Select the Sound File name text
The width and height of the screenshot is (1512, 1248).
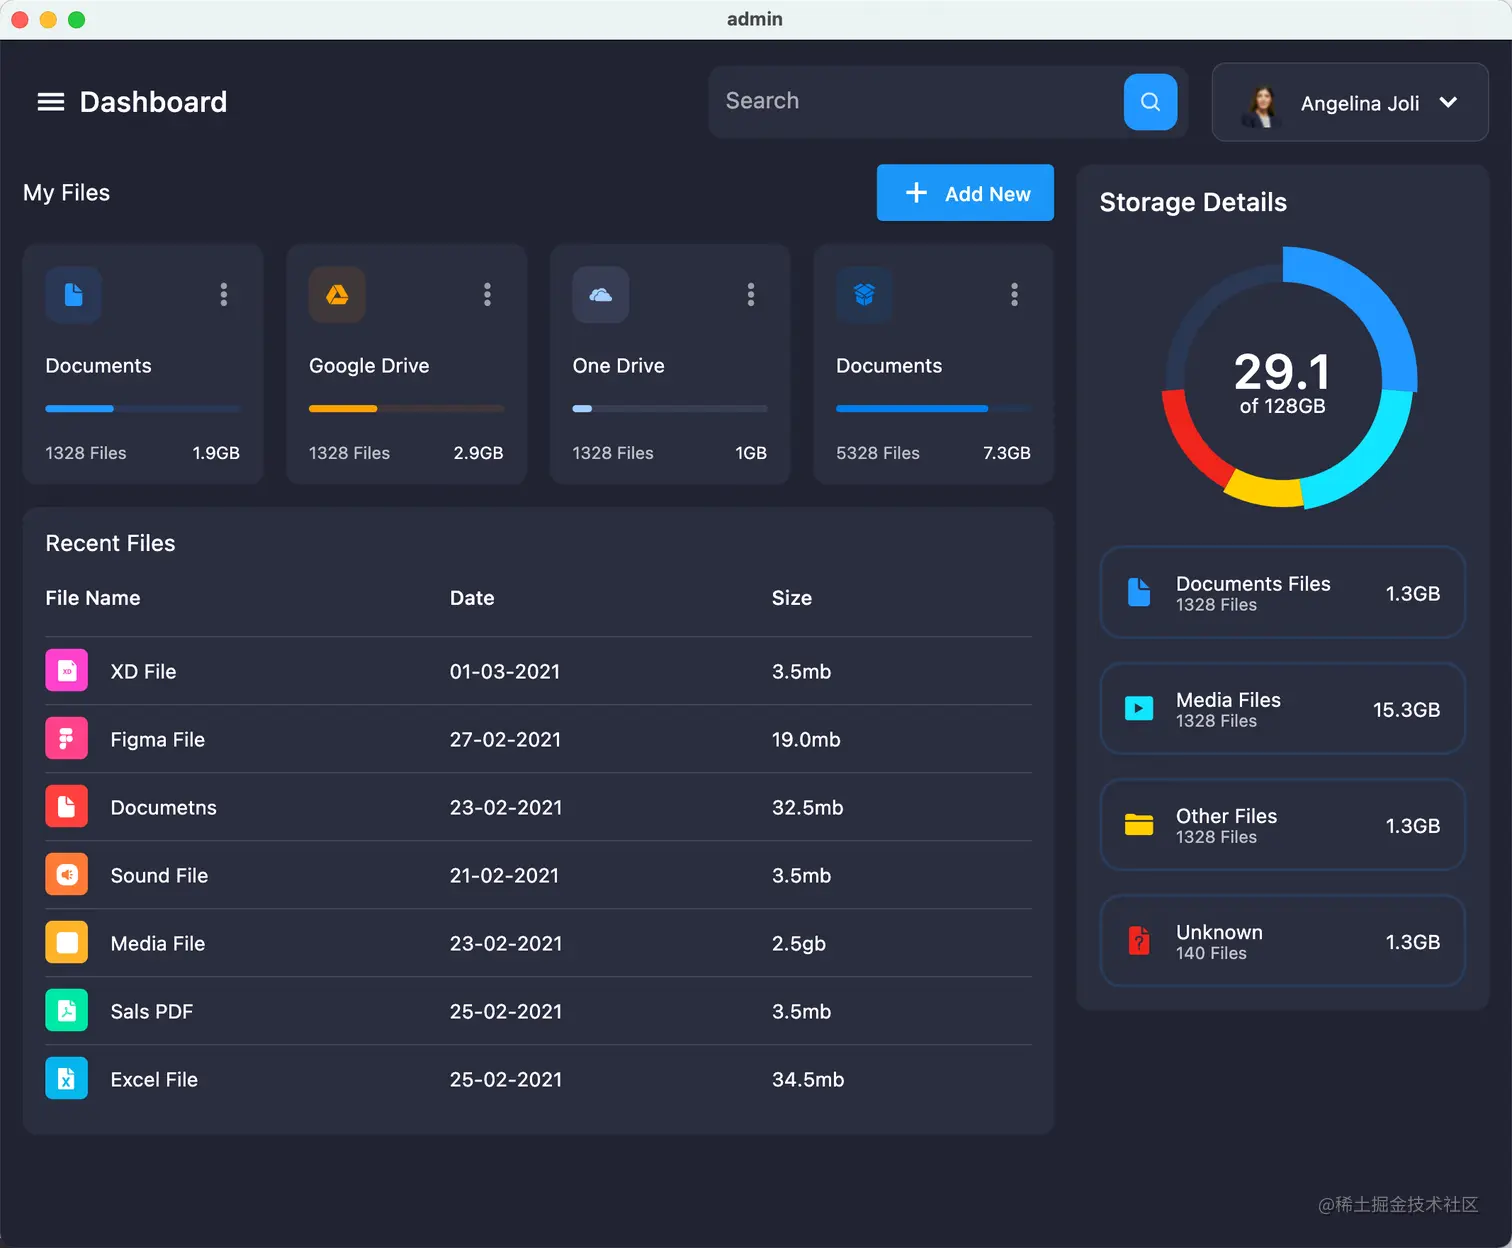pyautogui.click(x=159, y=876)
